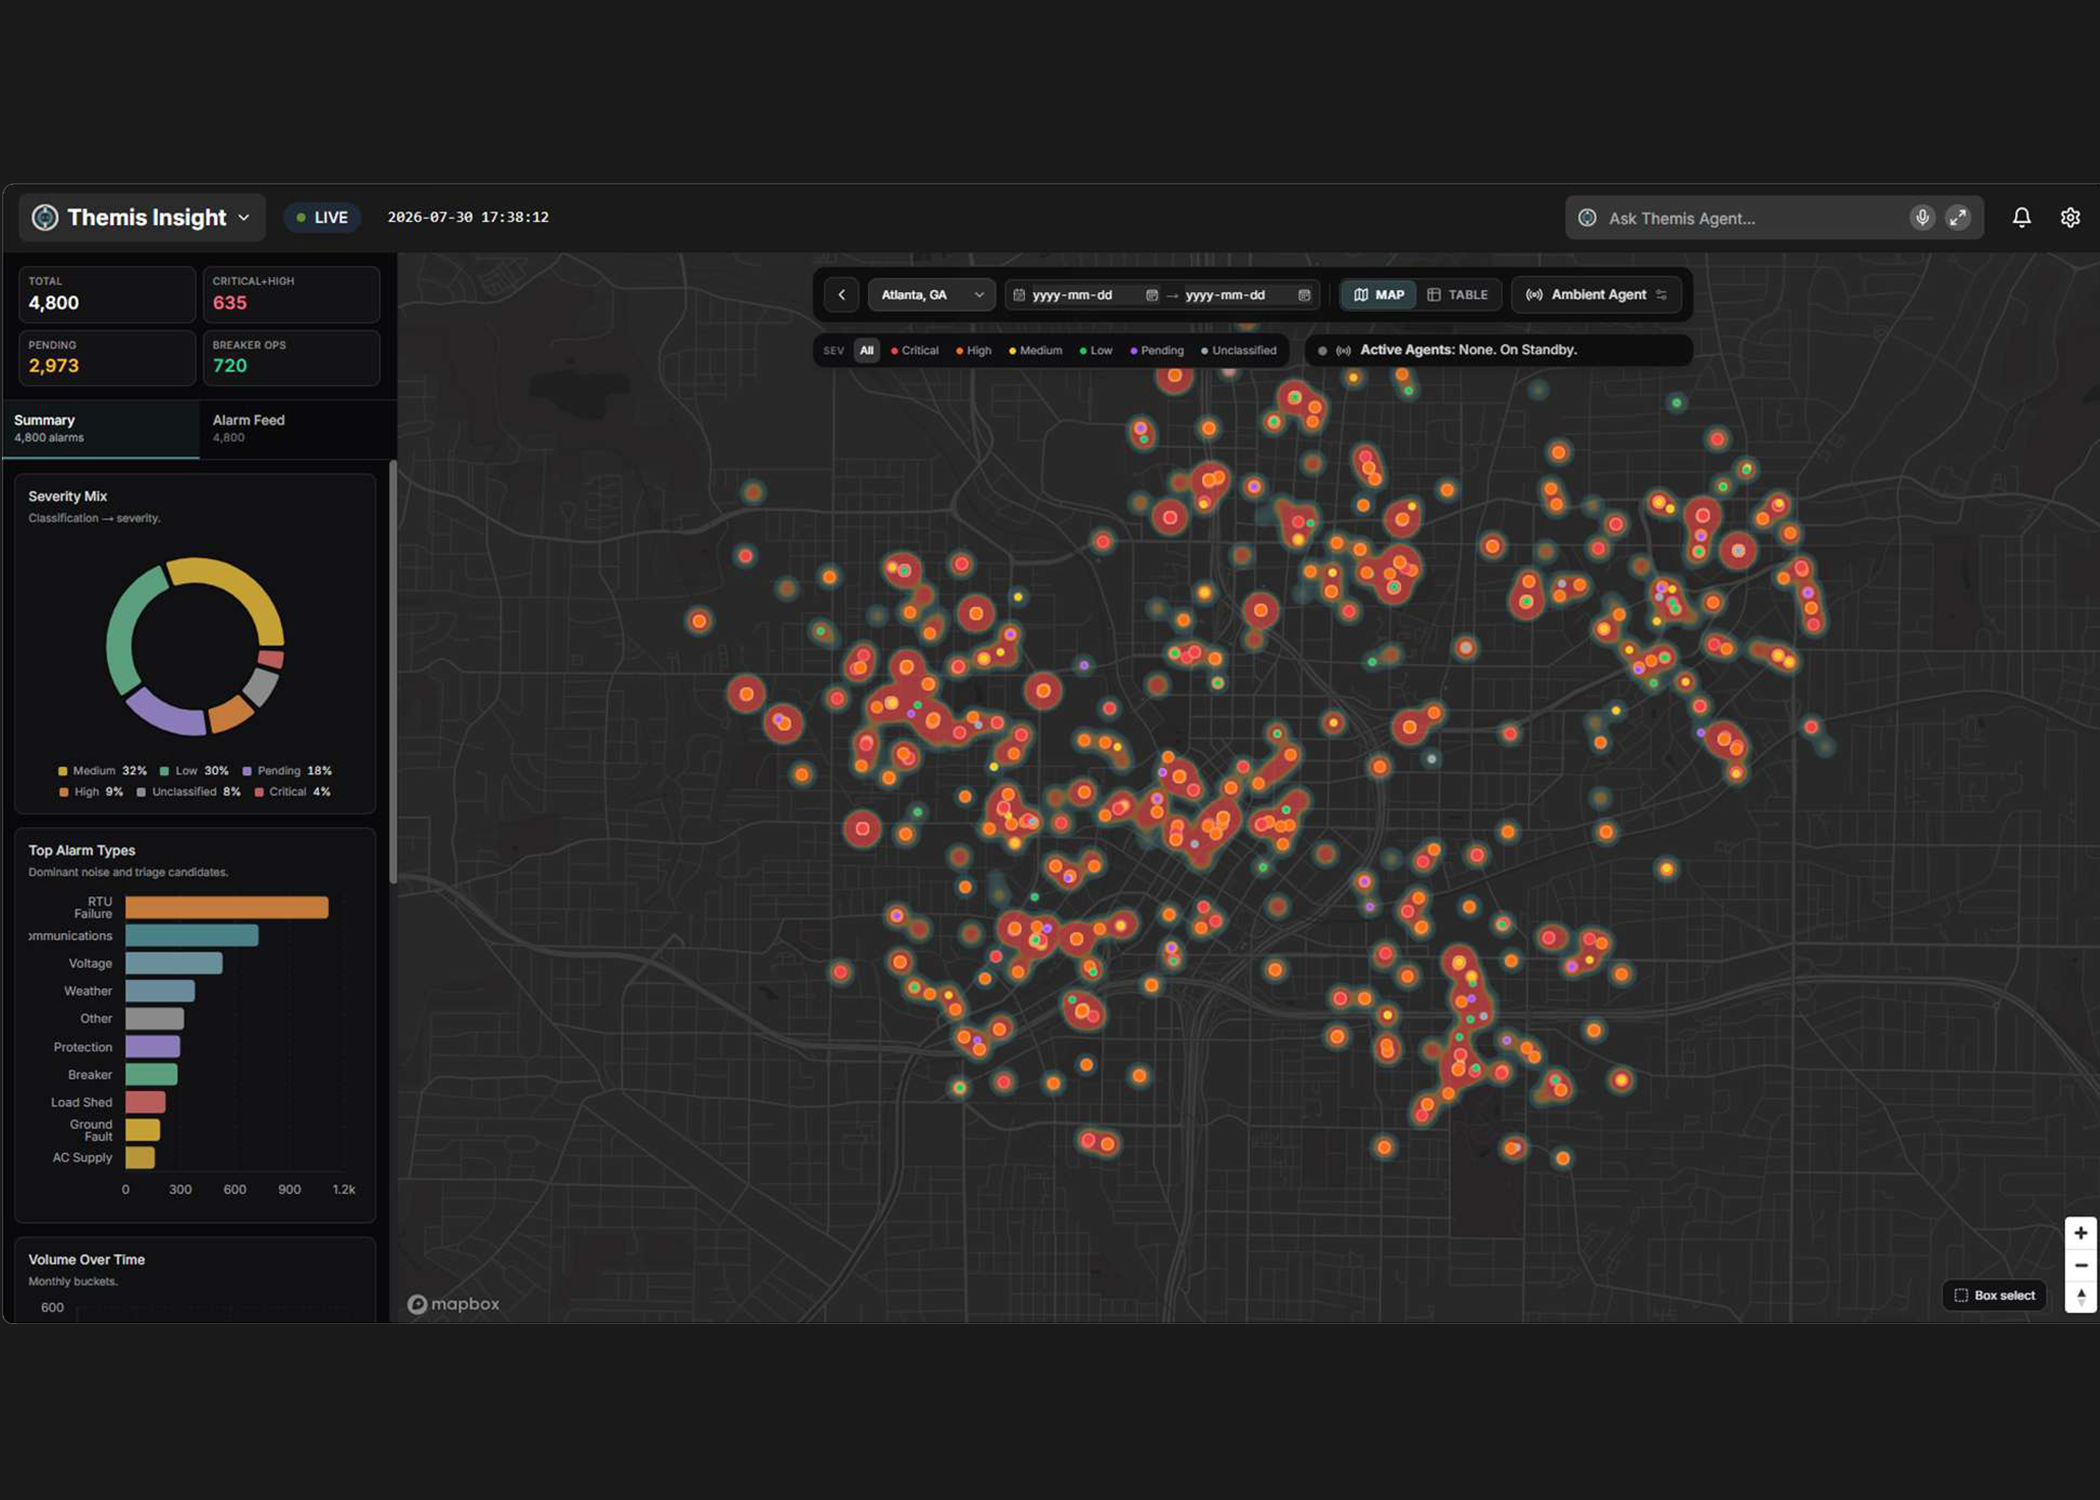This screenshot has height=1500, width=2100.
Task: Click the Voltage bar in chart
Action: pyautogui.click(x=174, y=963)
